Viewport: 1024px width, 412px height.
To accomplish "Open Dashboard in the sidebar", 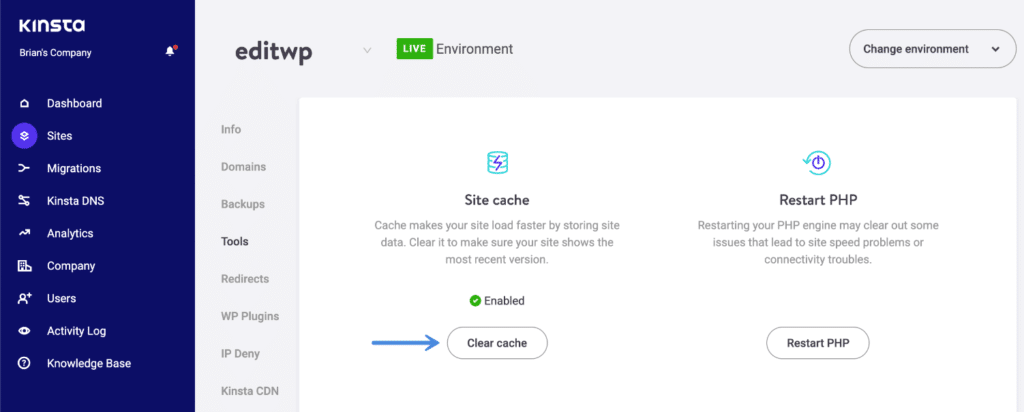I will click(74, 103).
